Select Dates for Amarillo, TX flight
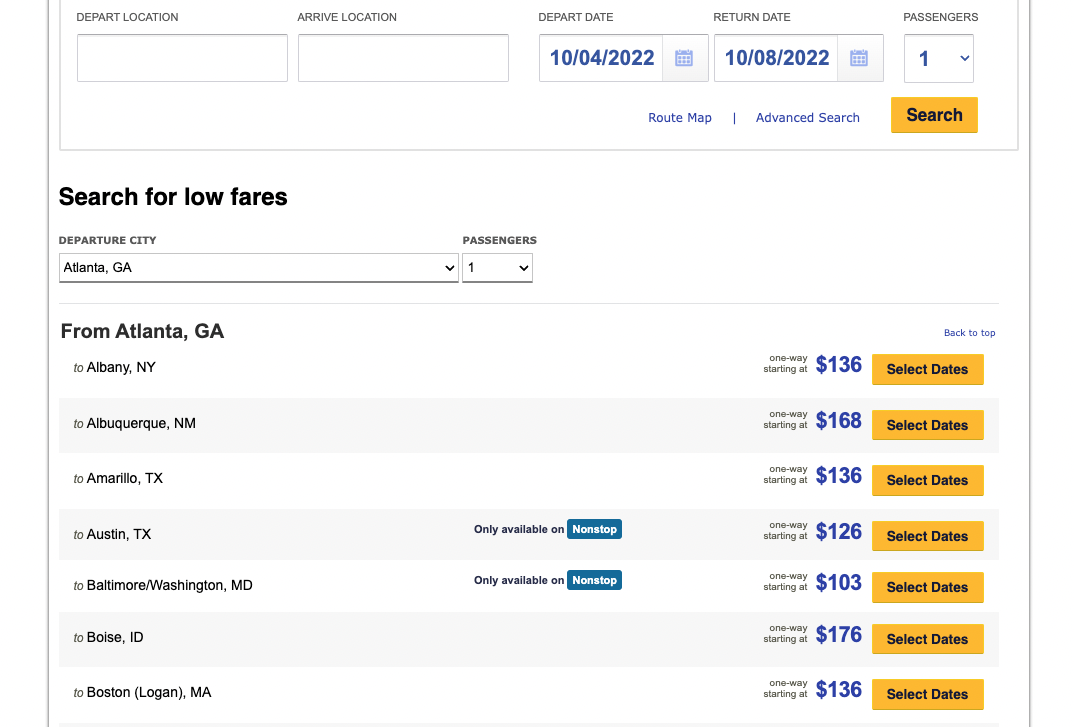 [x=927, y=480]
